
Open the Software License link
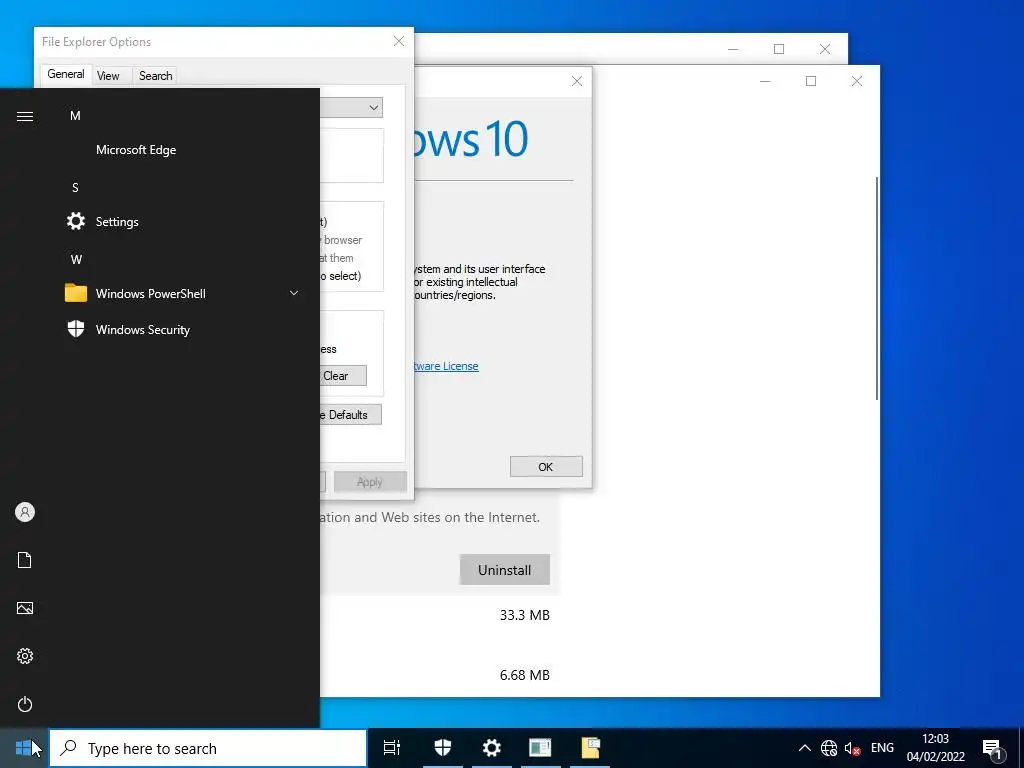point(447,366)
